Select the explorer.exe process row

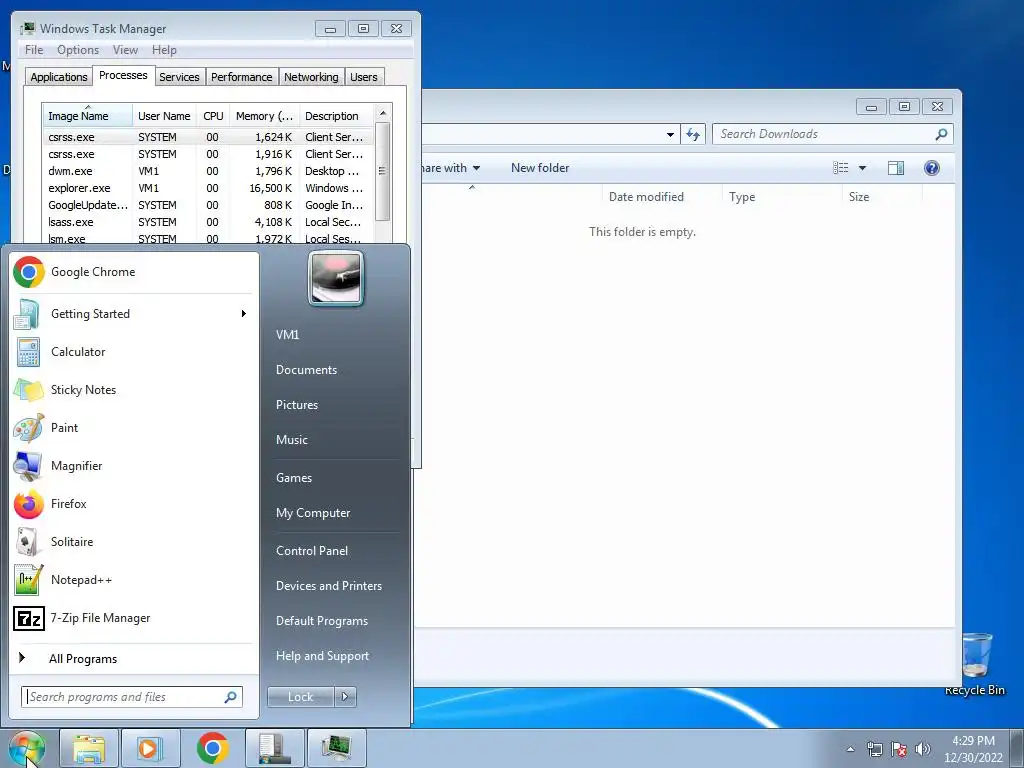208,188
